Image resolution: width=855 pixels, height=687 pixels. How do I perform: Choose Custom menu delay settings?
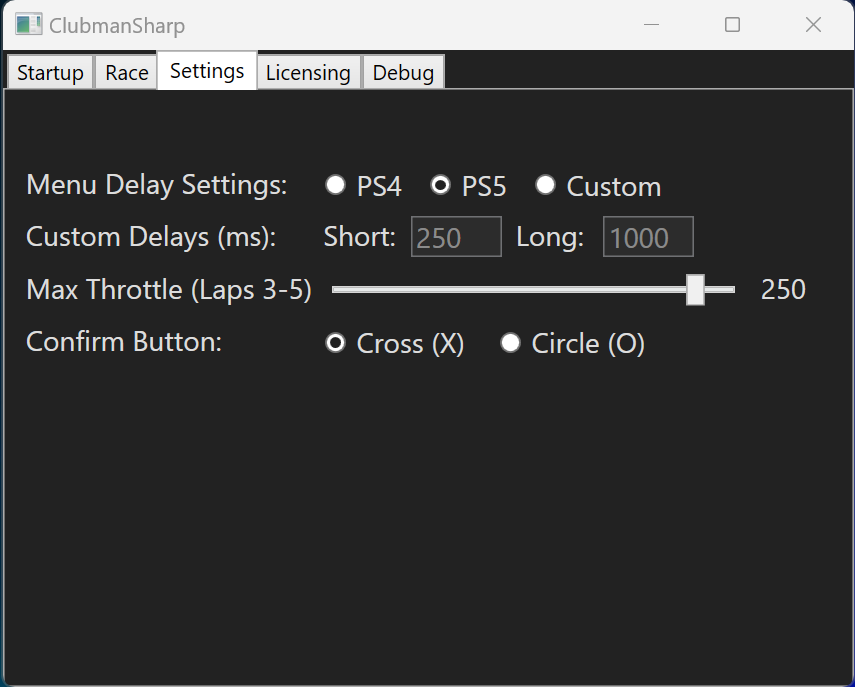pos(545,185)
